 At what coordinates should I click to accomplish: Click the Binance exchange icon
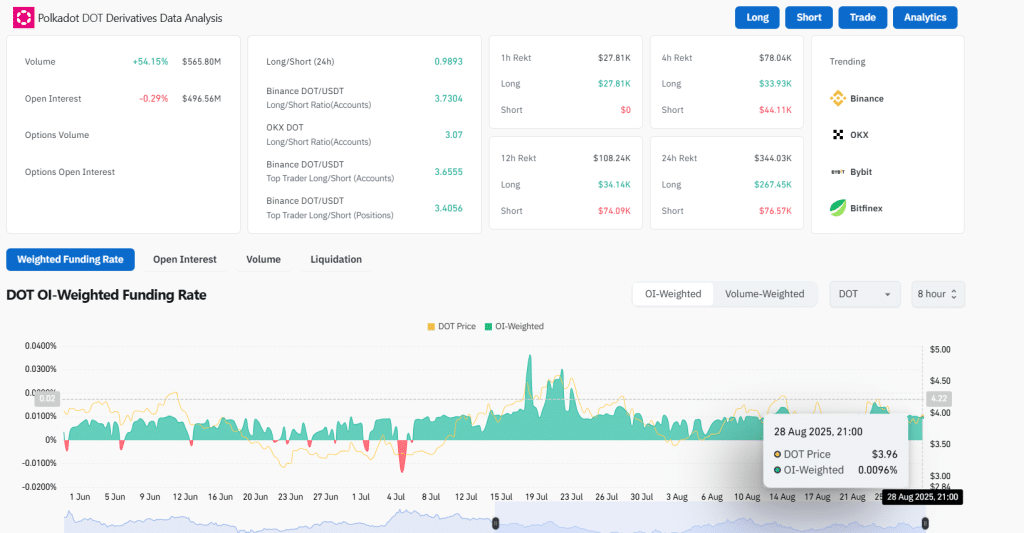point(838,98)
